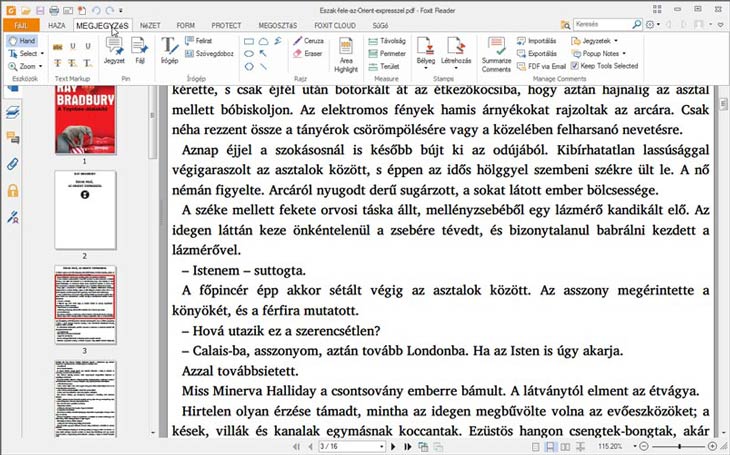
Task: Click the open folder icon in the quick toolbar
Action: click(26, 10)
